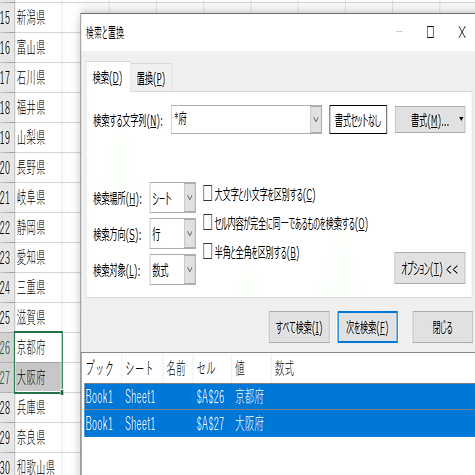The height and width of the screenshot is (475, 475).
Task: Check セル内容が完全に同一であるものを検索する option
Action: (x=207, y=223)
